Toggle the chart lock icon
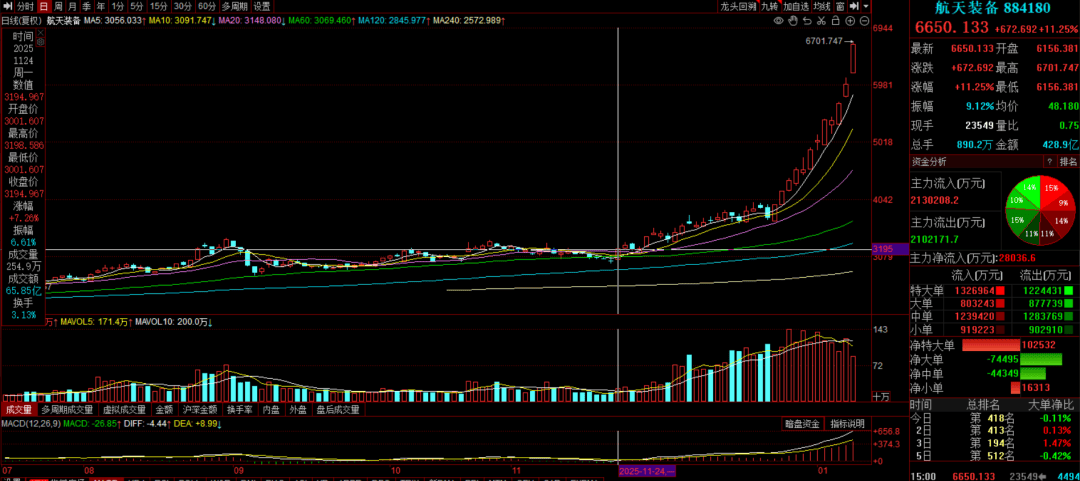The image size is (1080, 481). 835,20
